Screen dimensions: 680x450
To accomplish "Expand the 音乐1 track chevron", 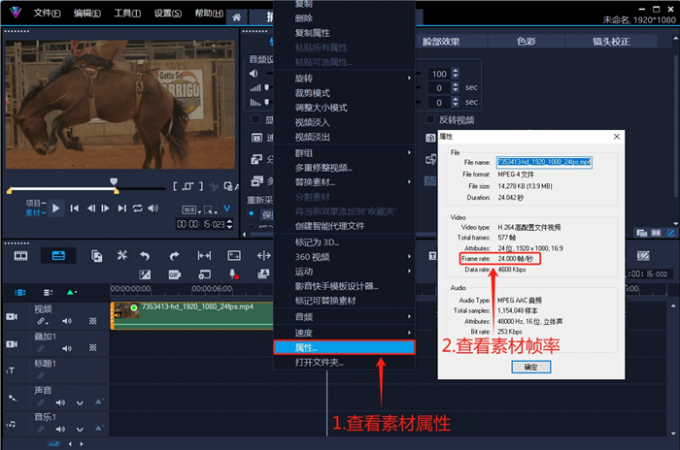I will pos(80,429).
